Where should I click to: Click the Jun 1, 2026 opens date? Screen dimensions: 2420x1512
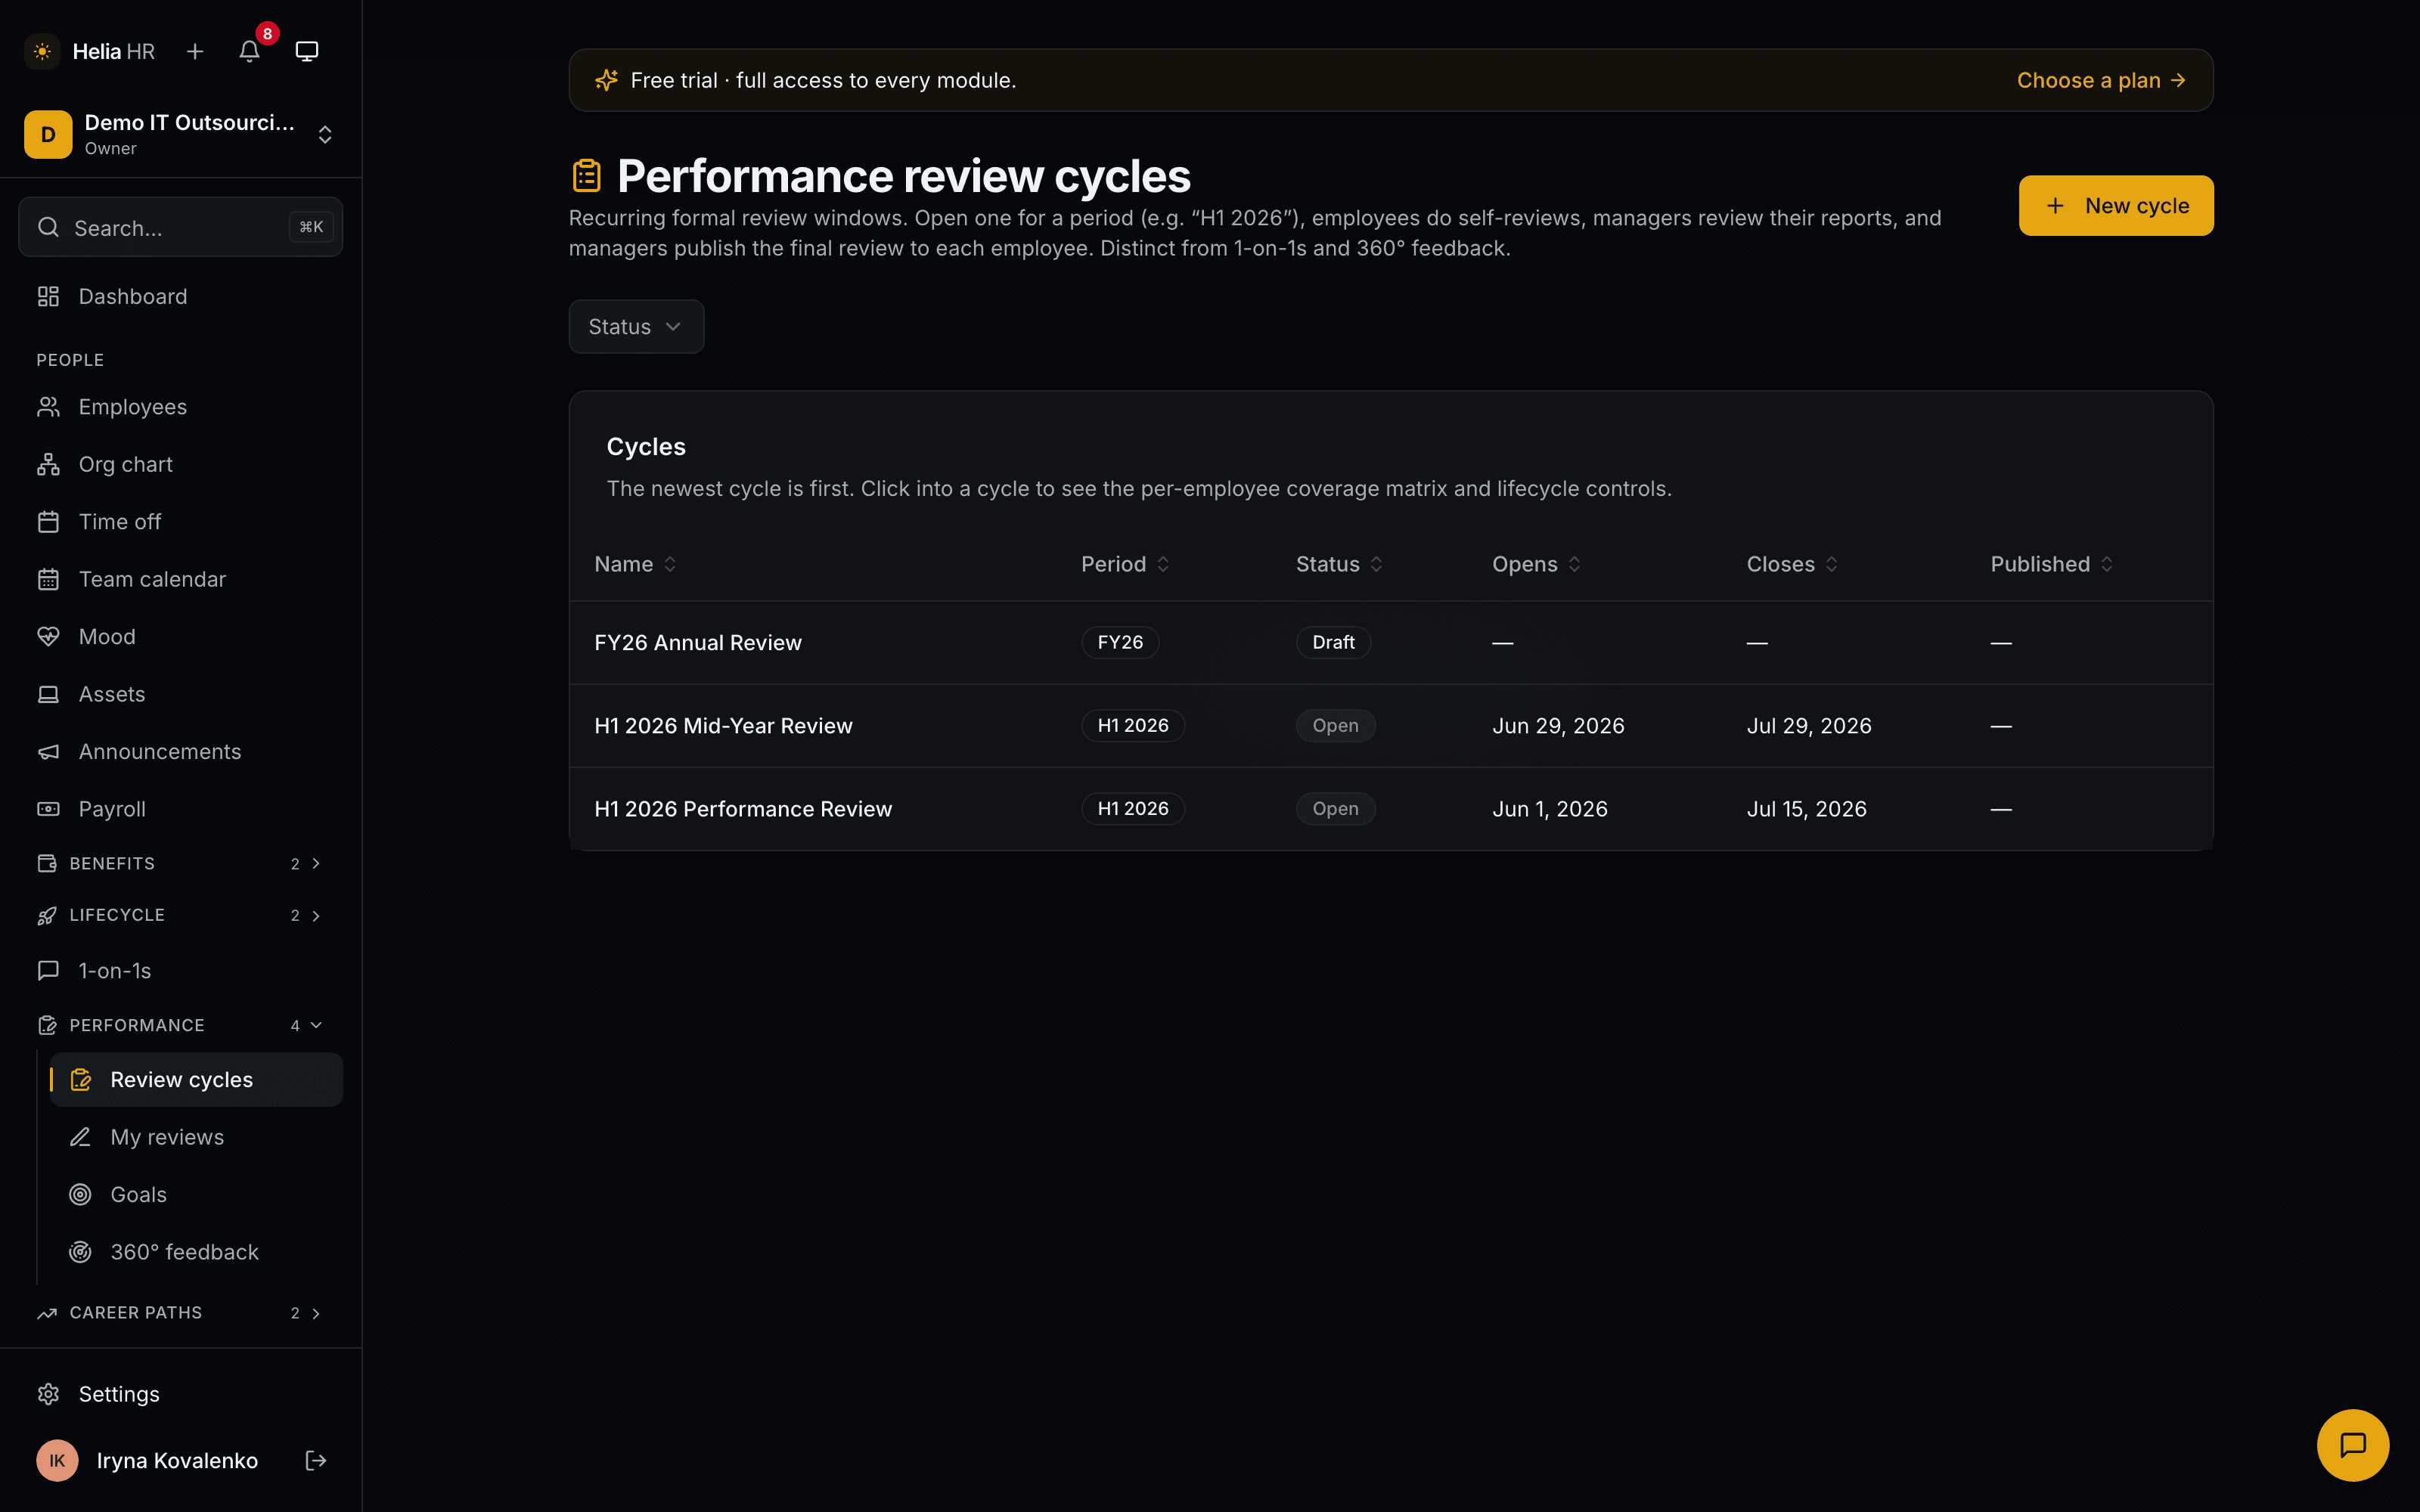[x=1550, y=809]
